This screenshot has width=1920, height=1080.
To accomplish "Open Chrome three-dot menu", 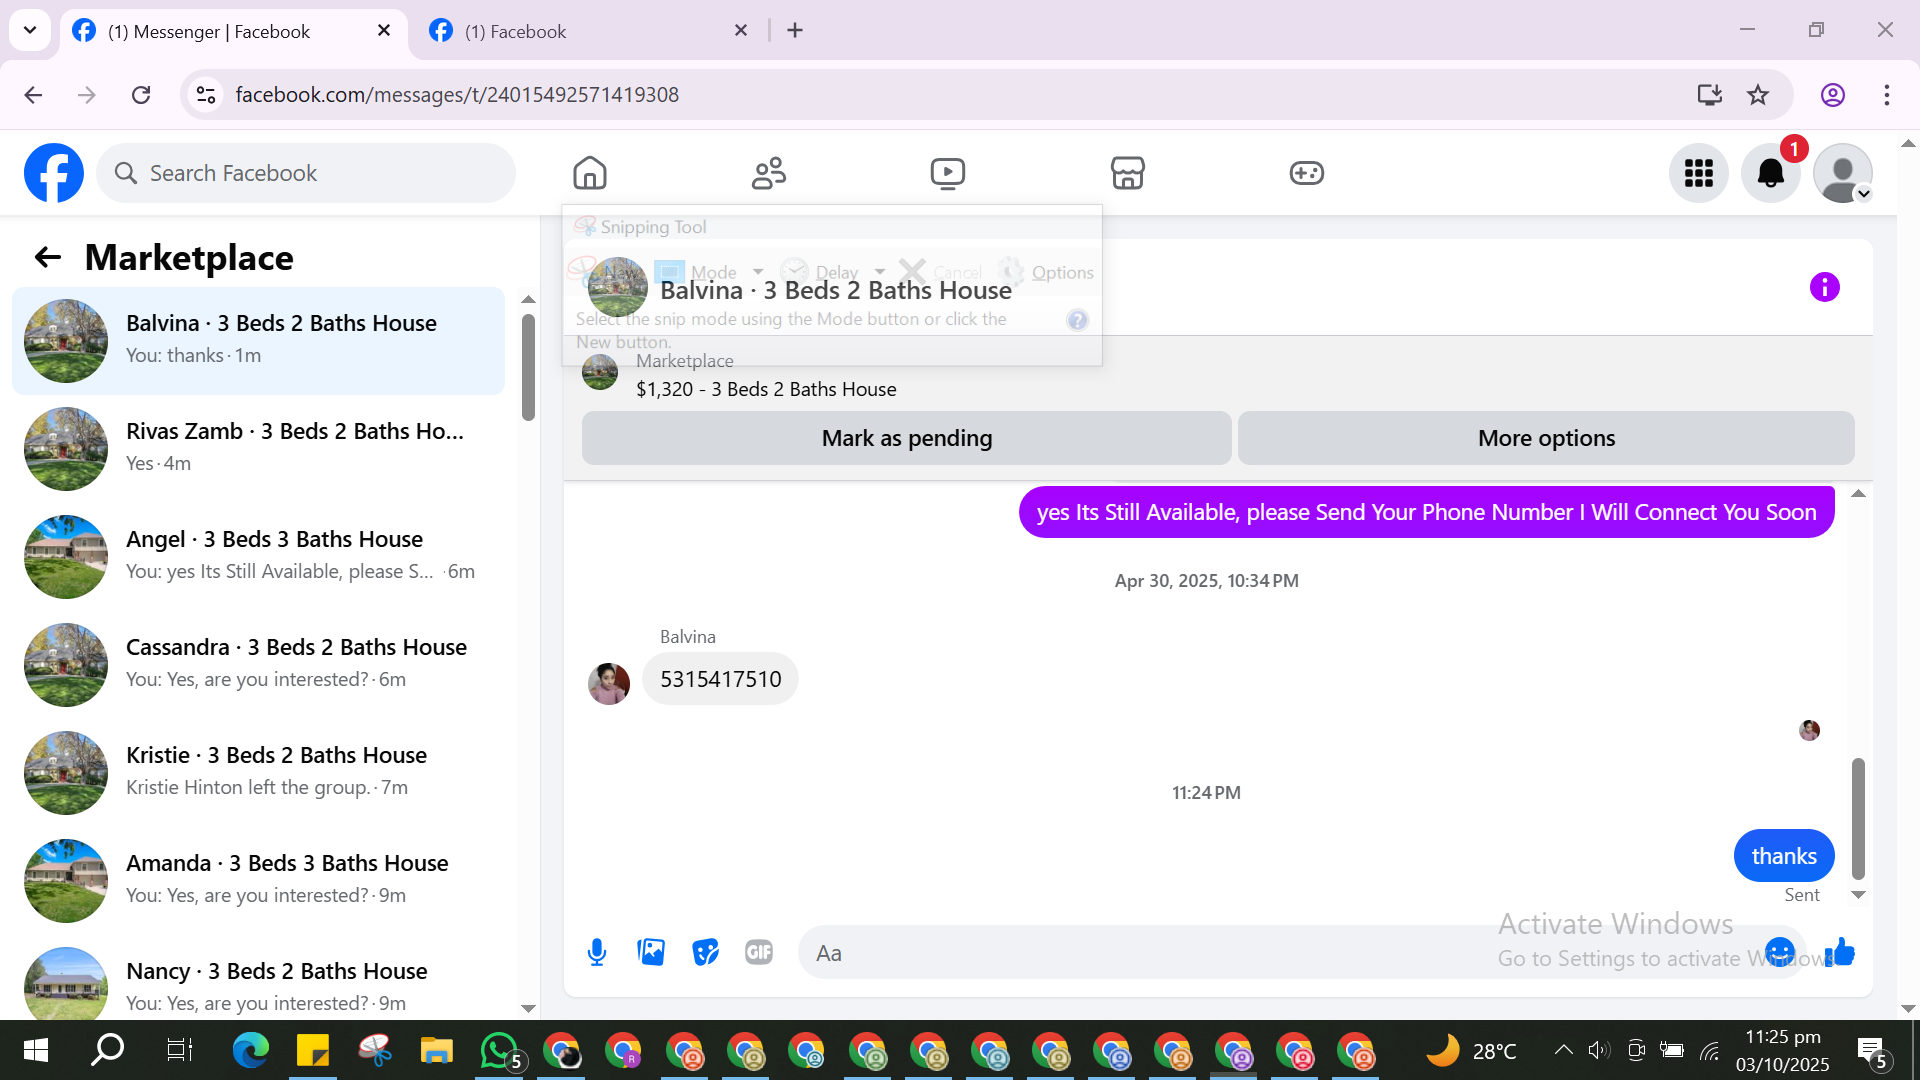I will [x=1887, y=95].
